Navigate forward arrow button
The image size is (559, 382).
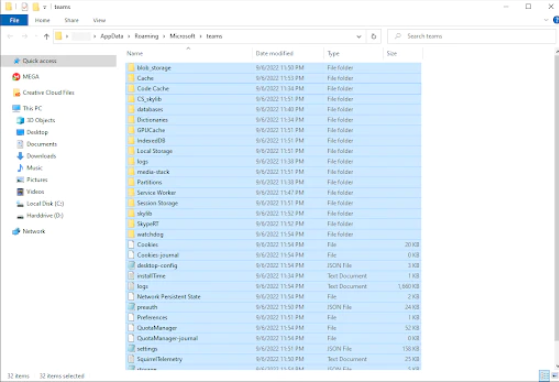[x=25, y=36]
